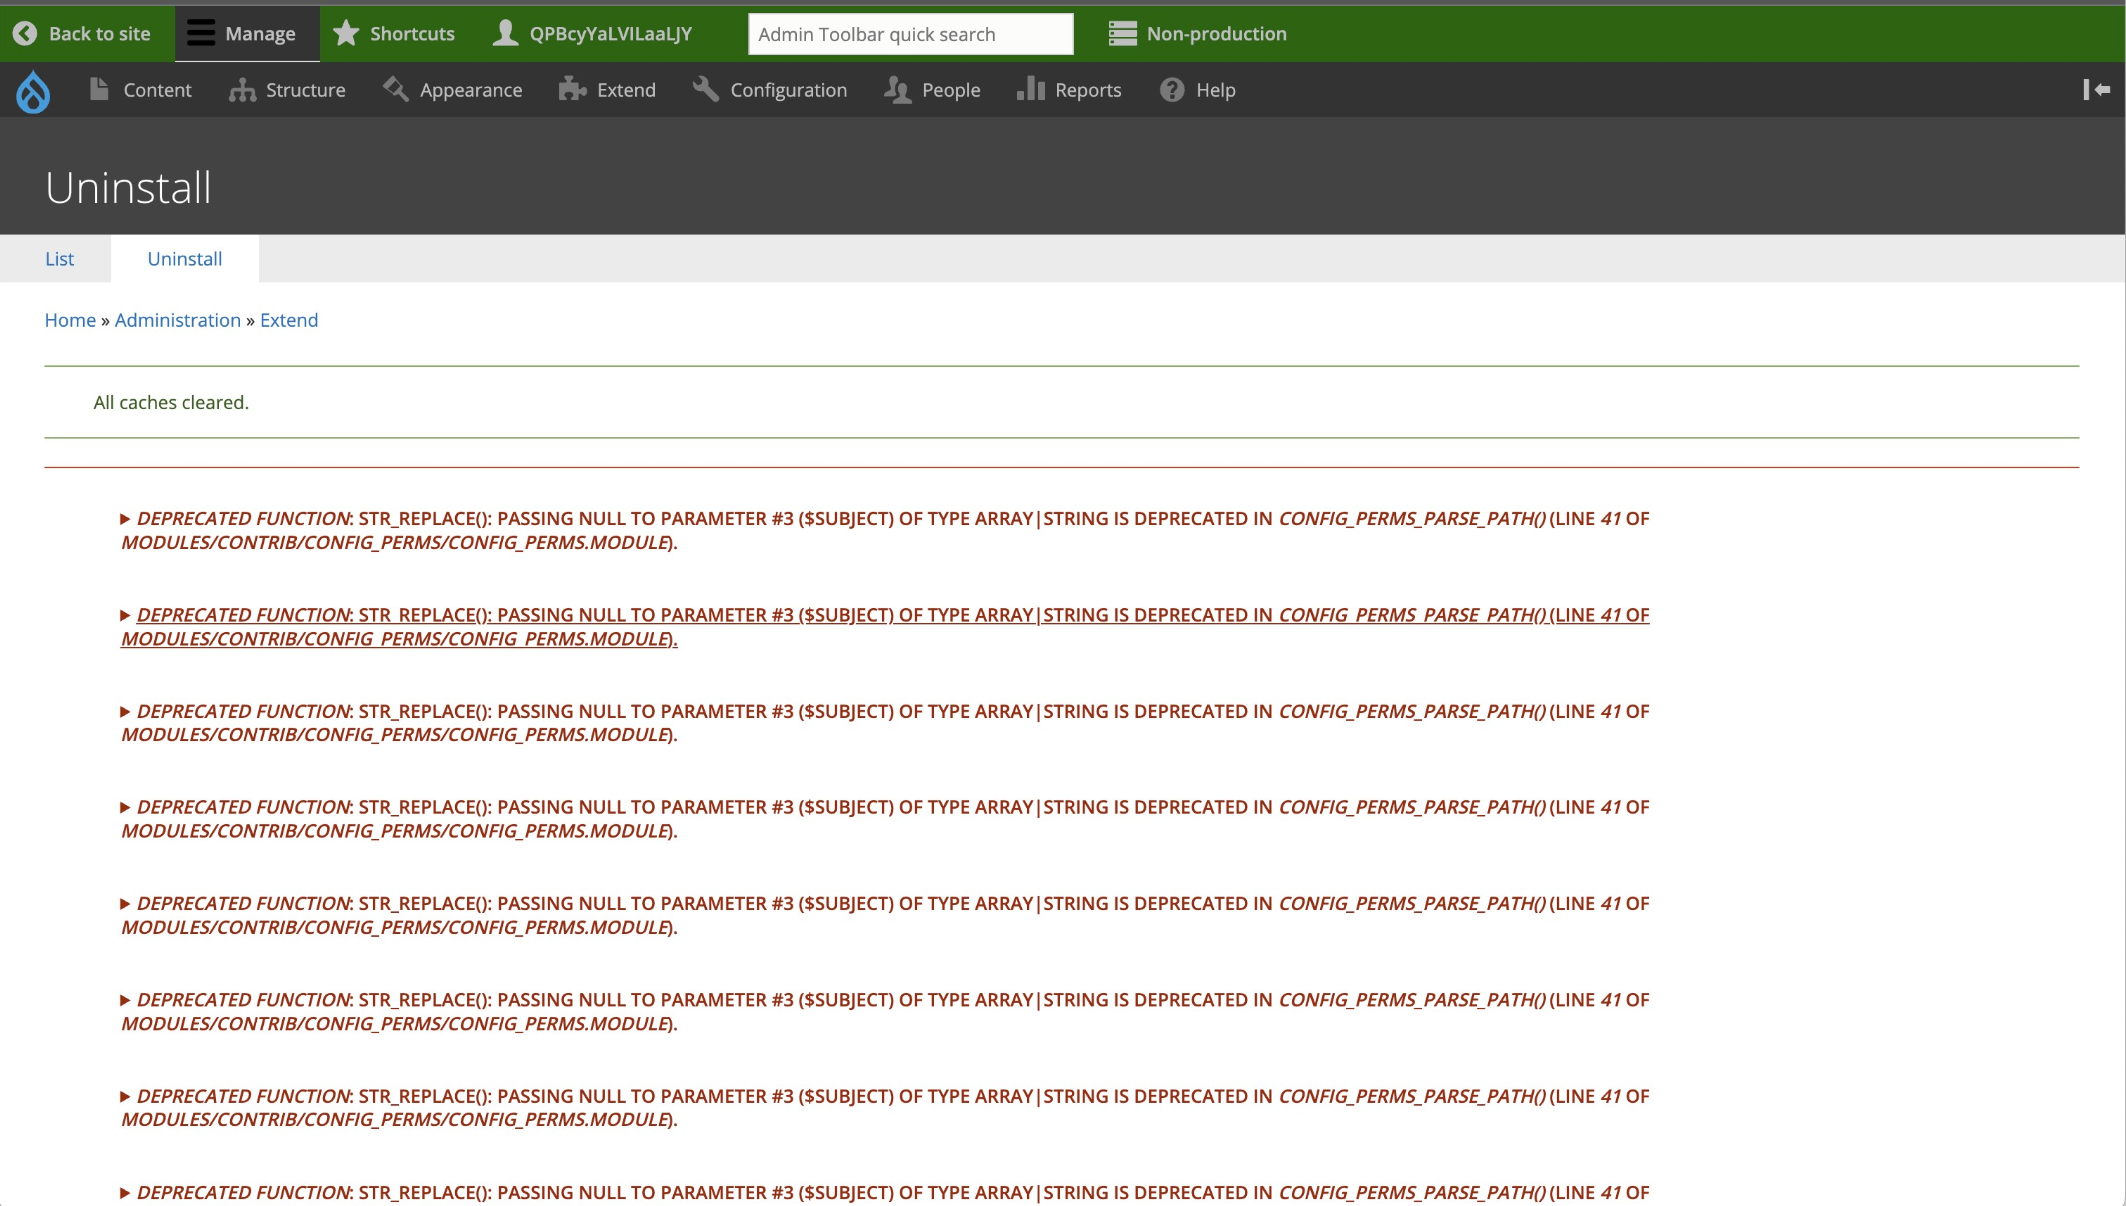Click the Non-production environment icon
The image size is (2126, 1206).
coord(1122,34)
